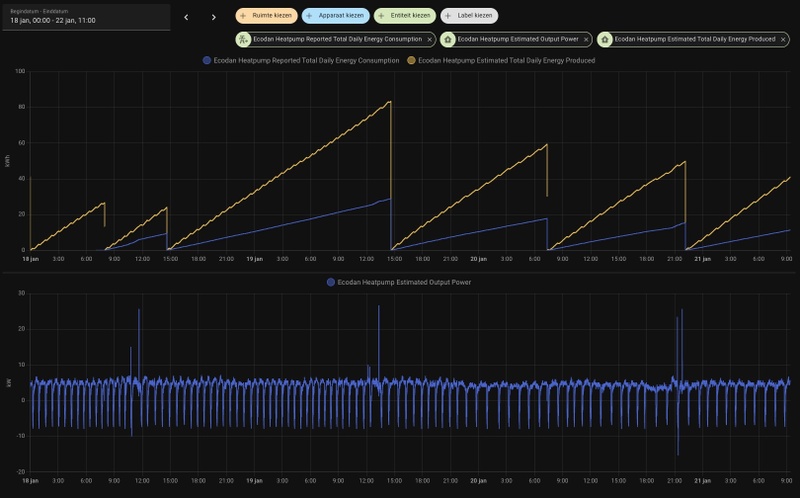The width and height of the screenshot is (800, 498).
Task: Click Estimated Total Daily Energy Produced chip label
Action: pos(695,39)
